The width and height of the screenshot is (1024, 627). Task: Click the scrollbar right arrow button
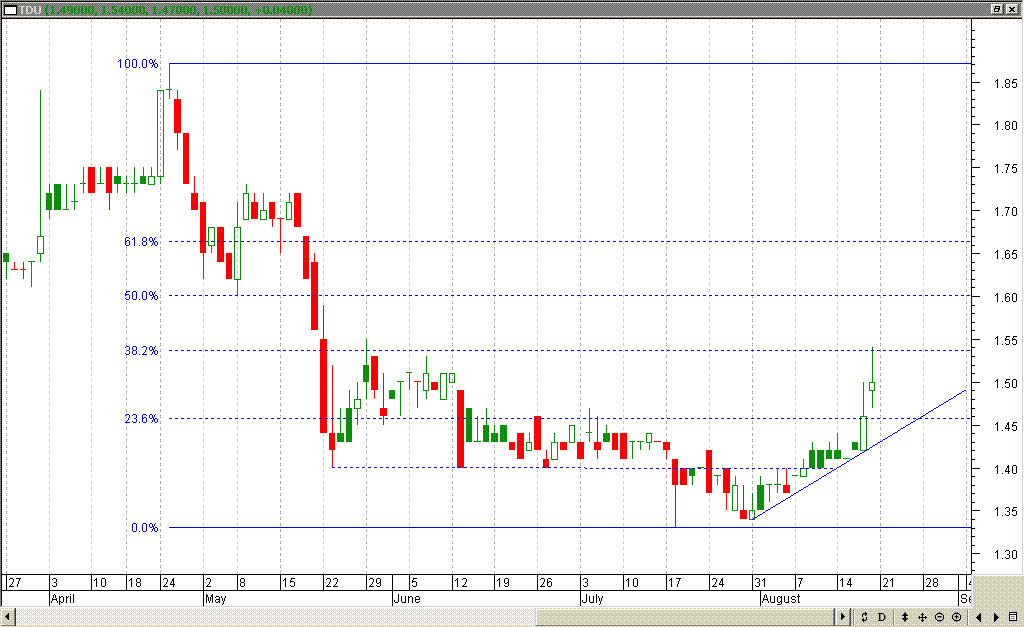842,617
